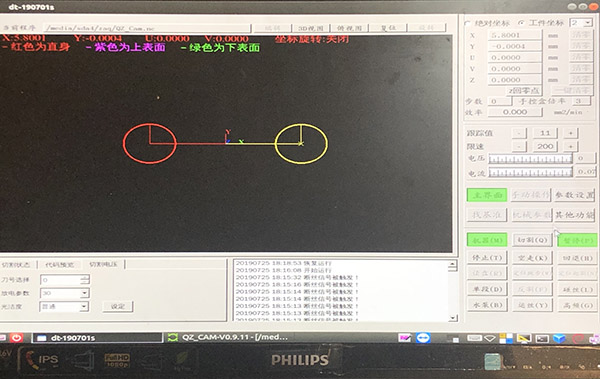Switch to the 代码预览 code preview tab

coord(59,265)
